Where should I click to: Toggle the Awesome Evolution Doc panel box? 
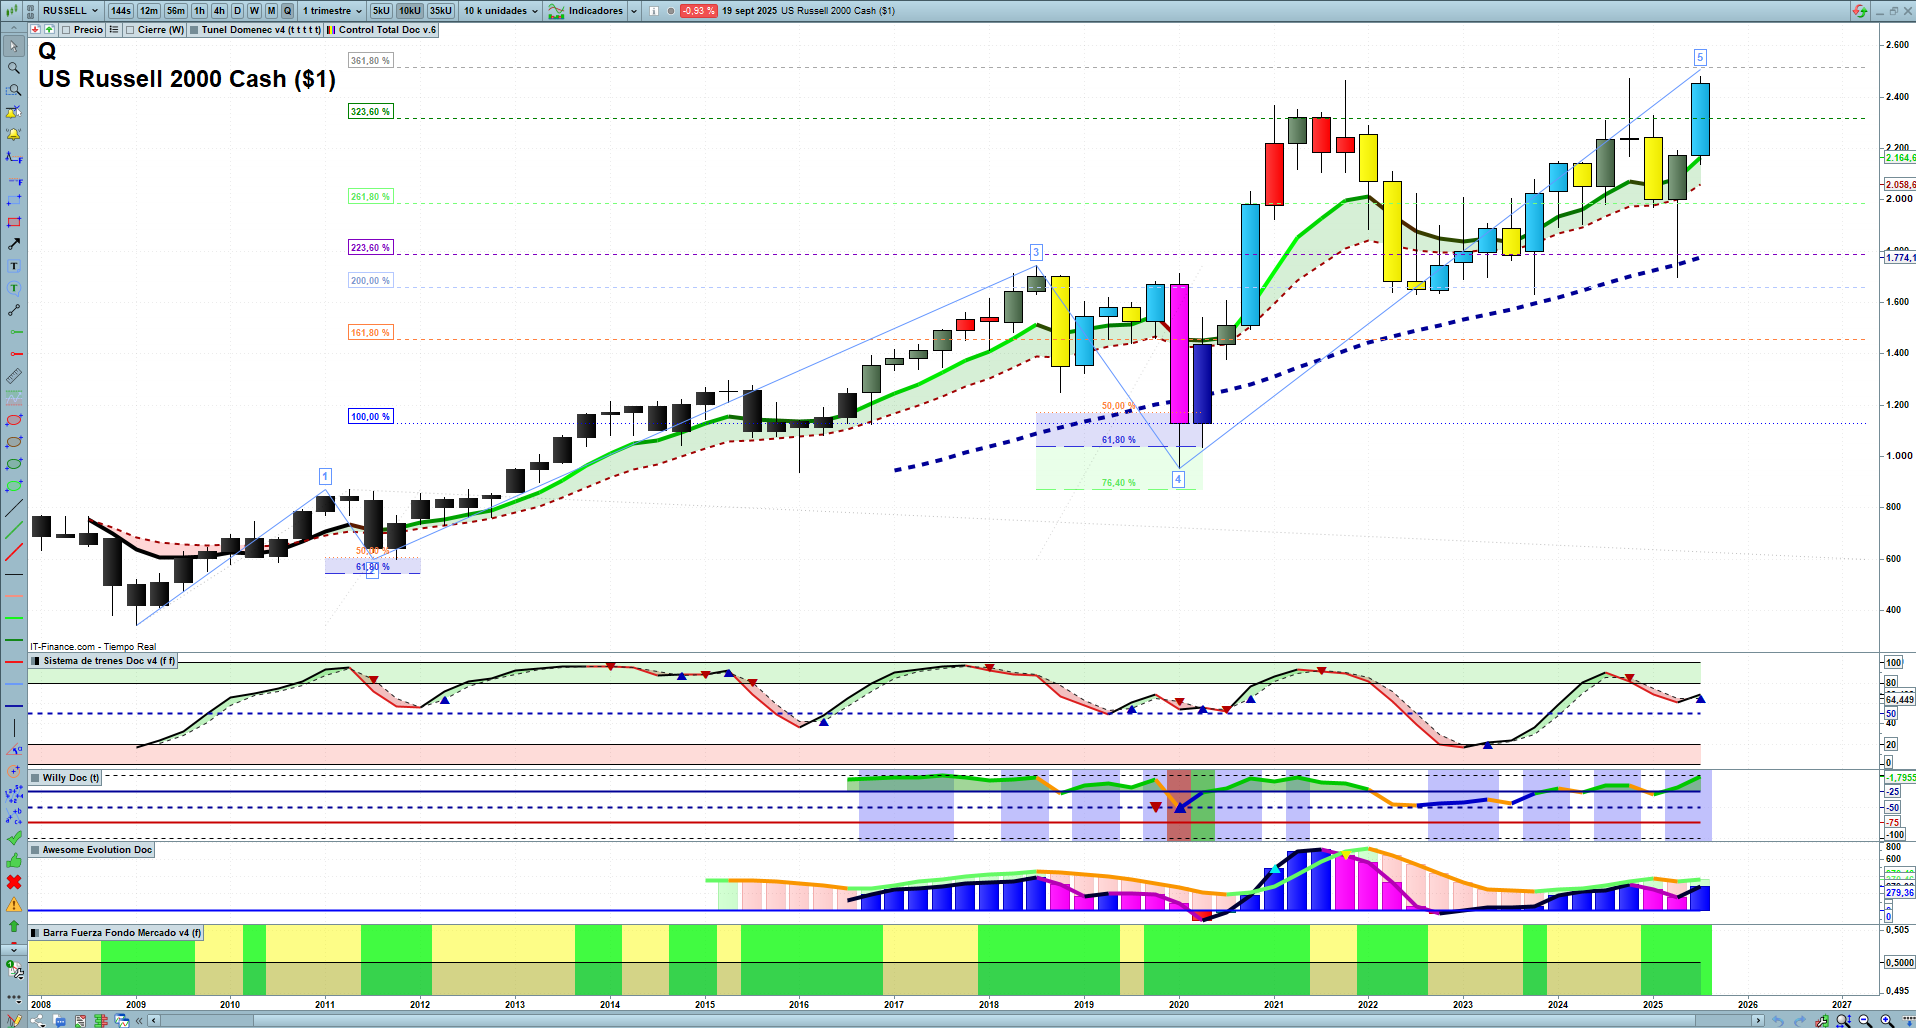click(35, 850)
